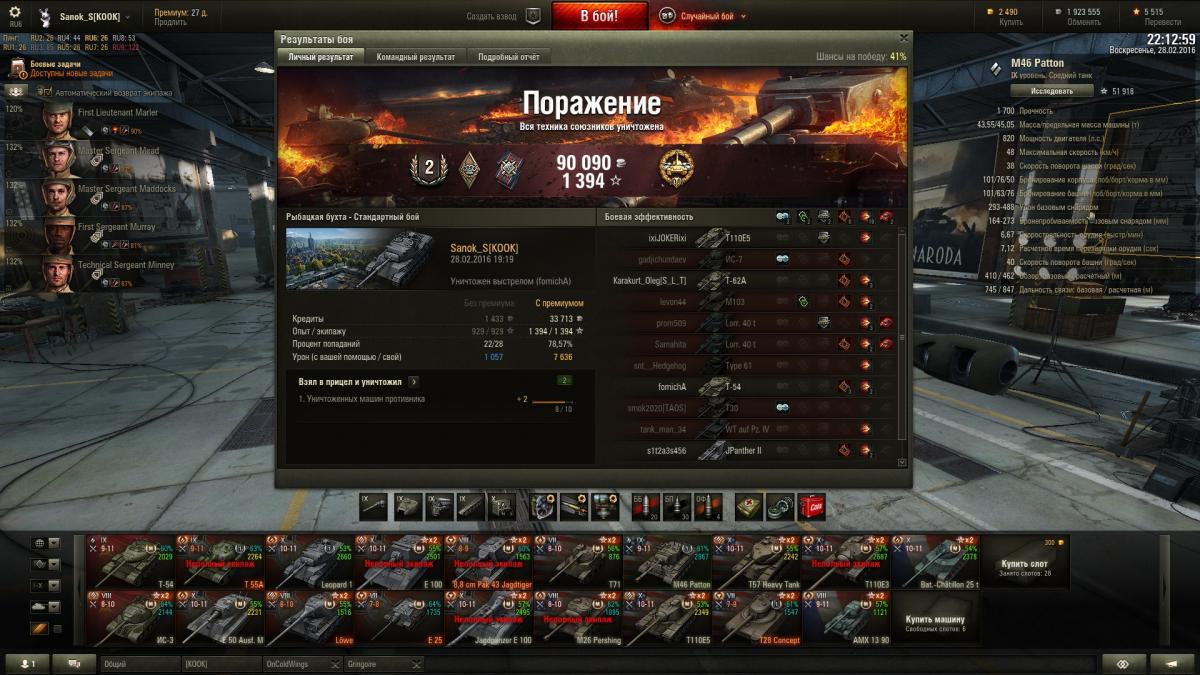Click Купить слот button
Image resolution: width=1200 pixels, height=675 pixels.
[1025, 562]
